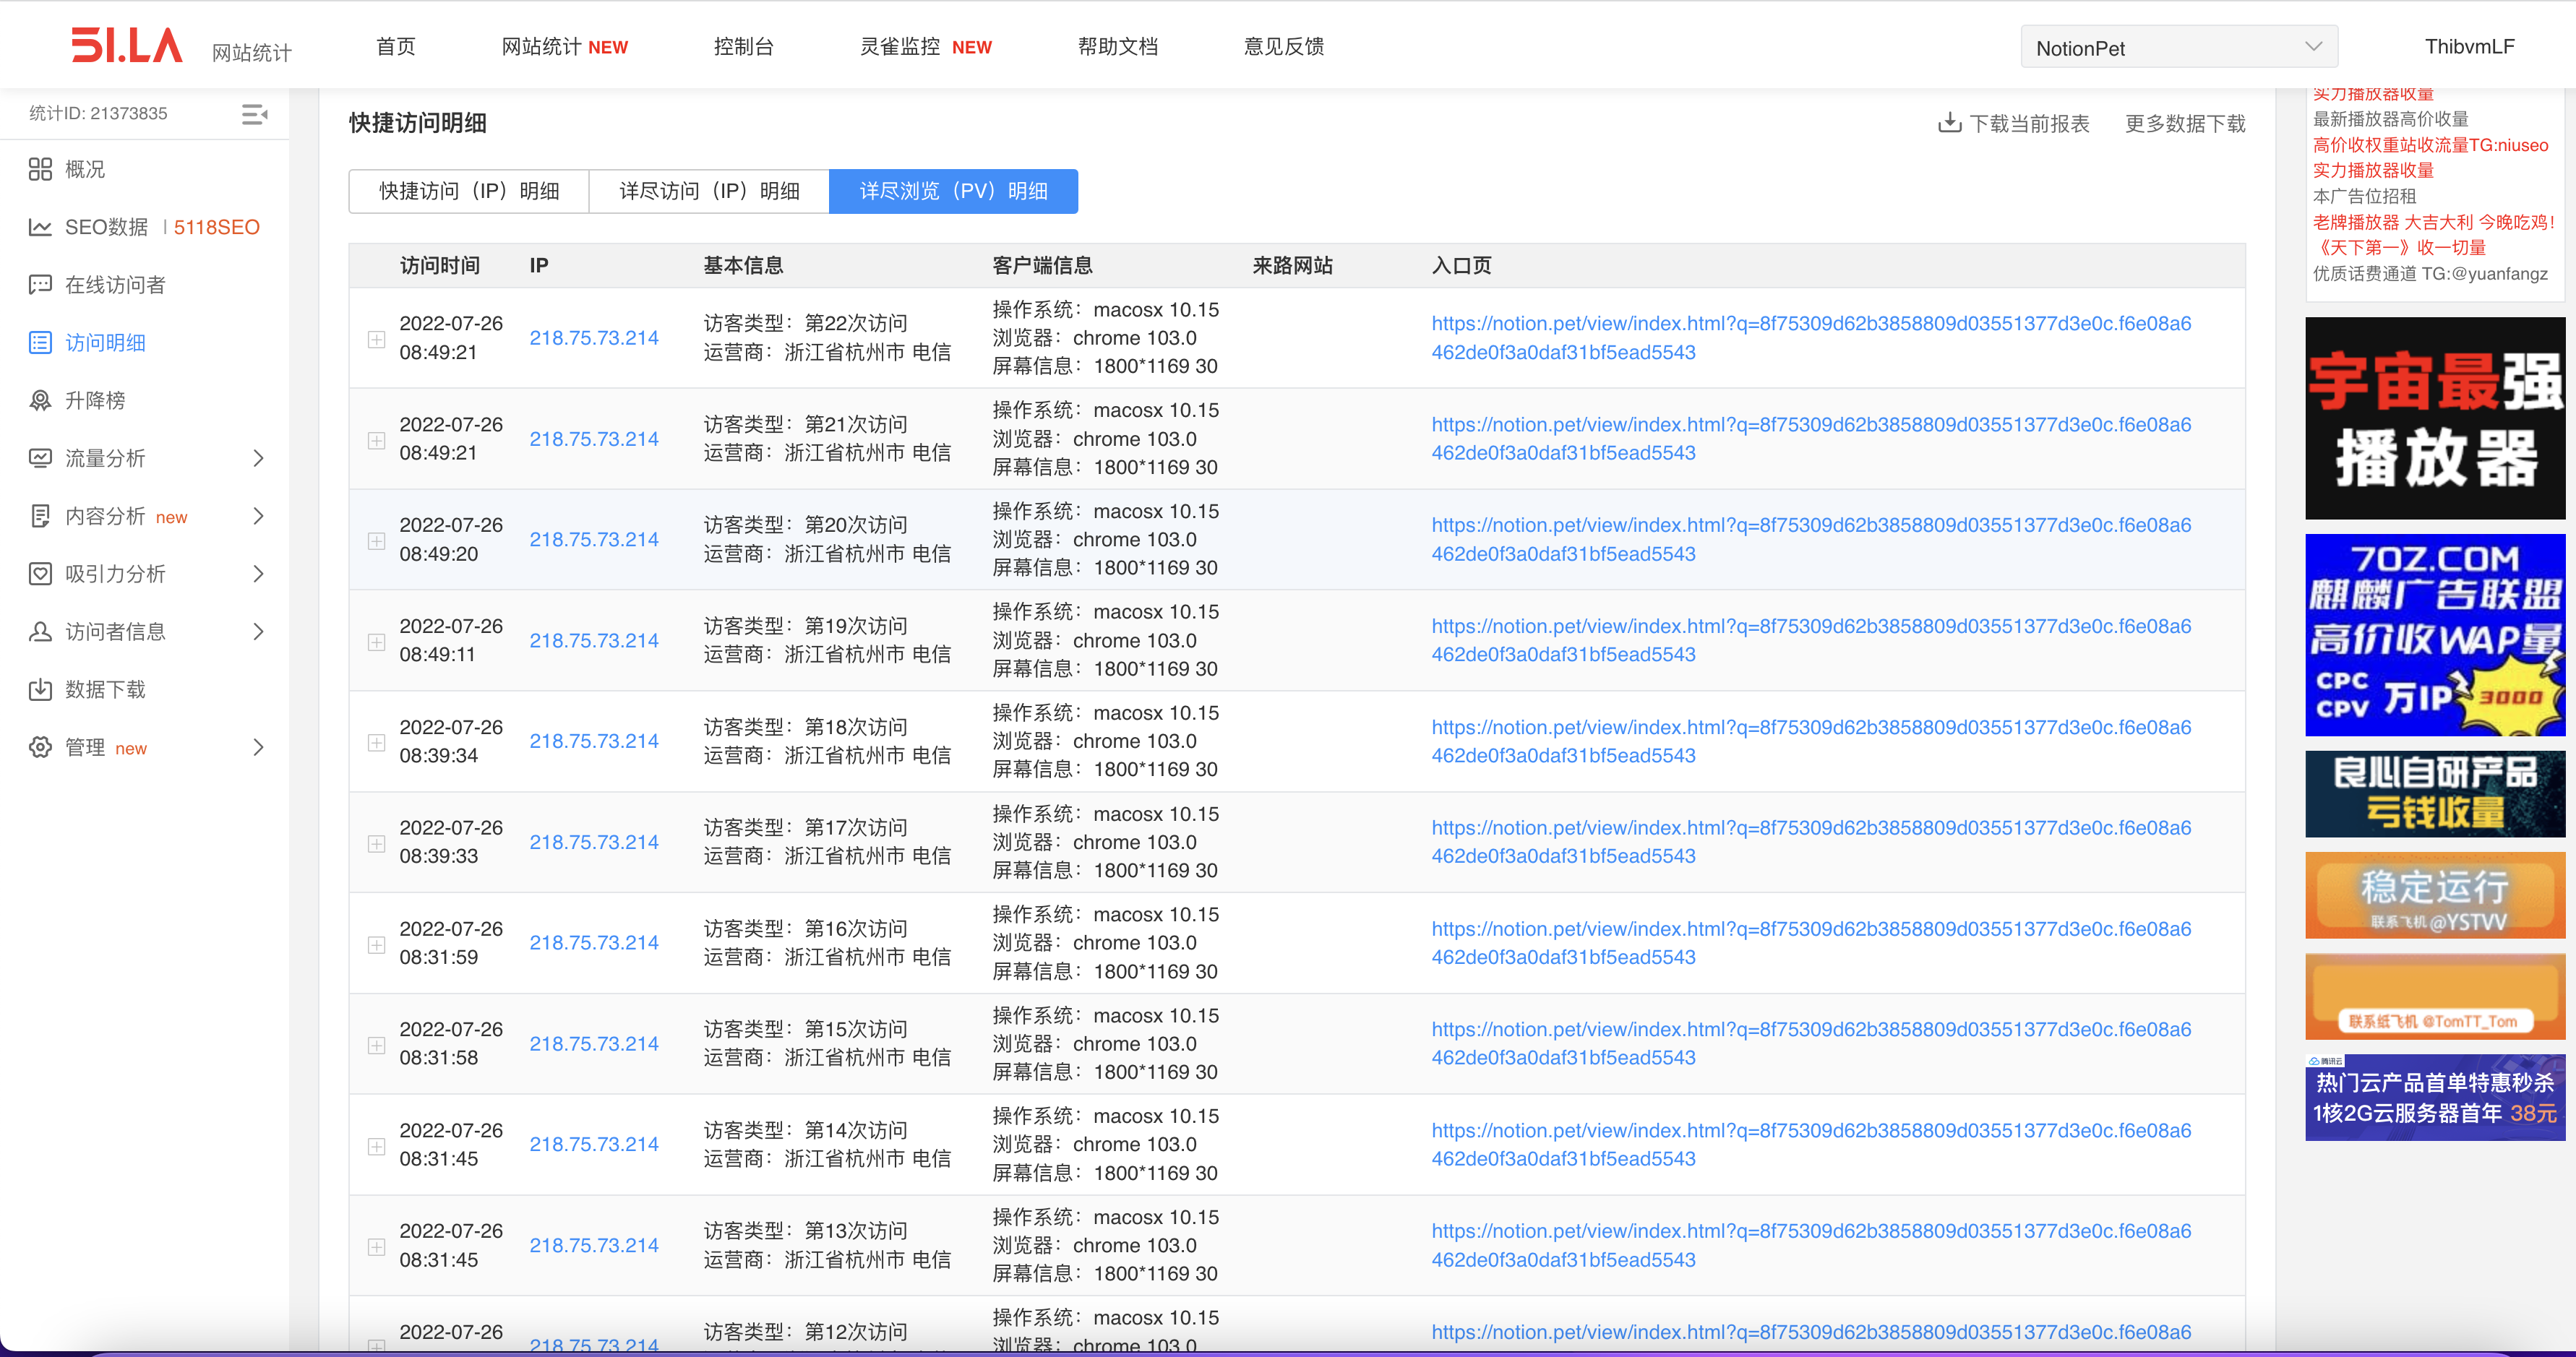Screen dimensions: 2576x1357
Task: Click the 访问者信息 person icon
Action: point(40,632)
